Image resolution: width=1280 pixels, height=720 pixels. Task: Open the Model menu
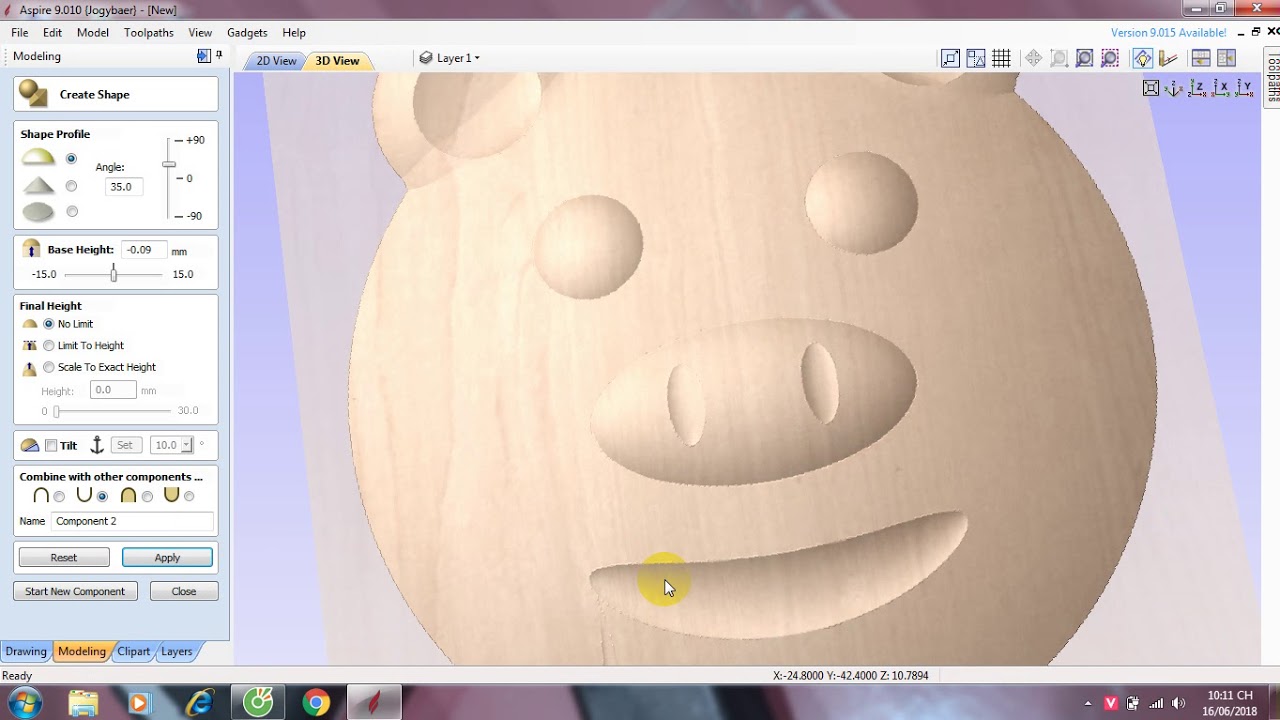pos(93,32)
